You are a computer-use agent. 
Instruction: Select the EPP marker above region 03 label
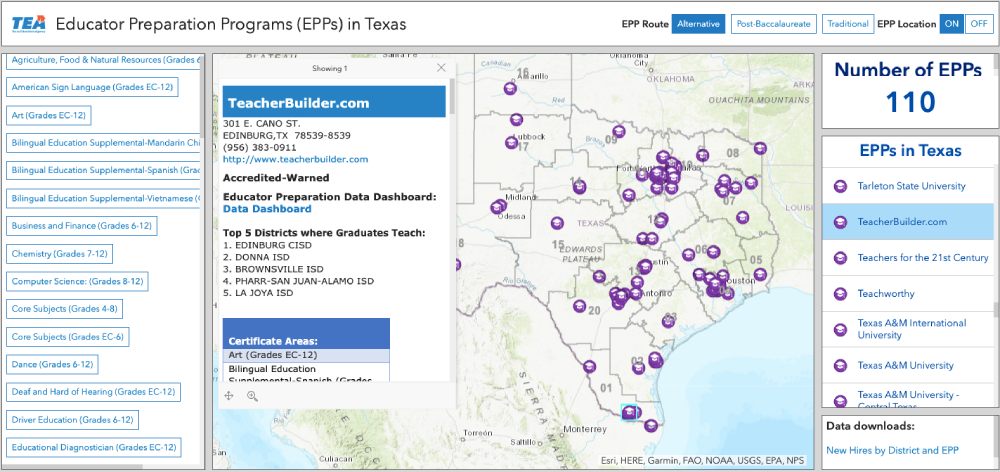pos(668,321)
